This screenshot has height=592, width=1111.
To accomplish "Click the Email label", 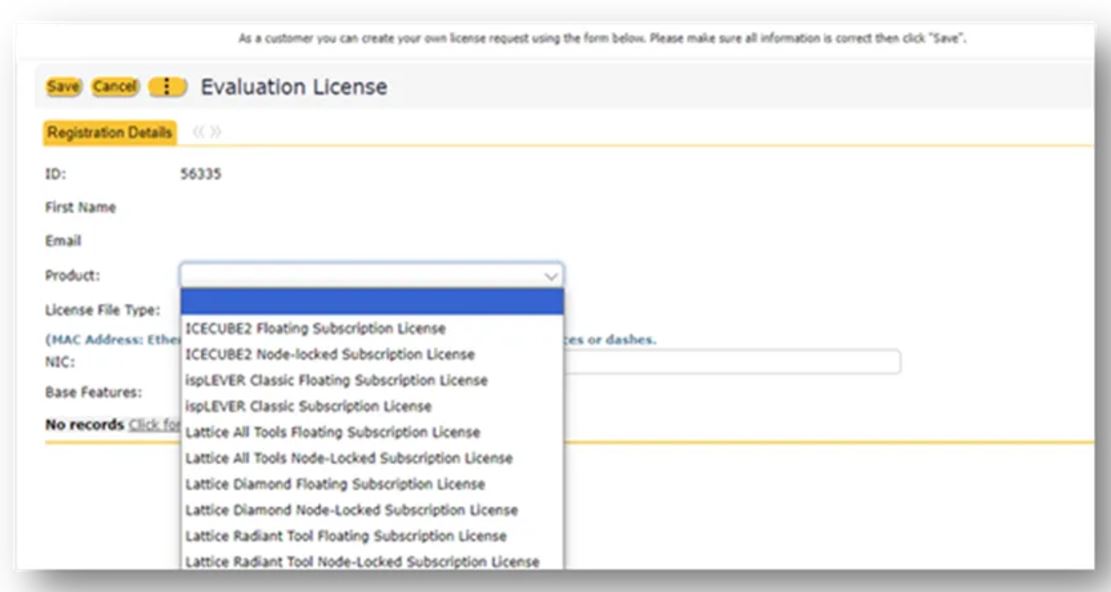I will [63, 241].
